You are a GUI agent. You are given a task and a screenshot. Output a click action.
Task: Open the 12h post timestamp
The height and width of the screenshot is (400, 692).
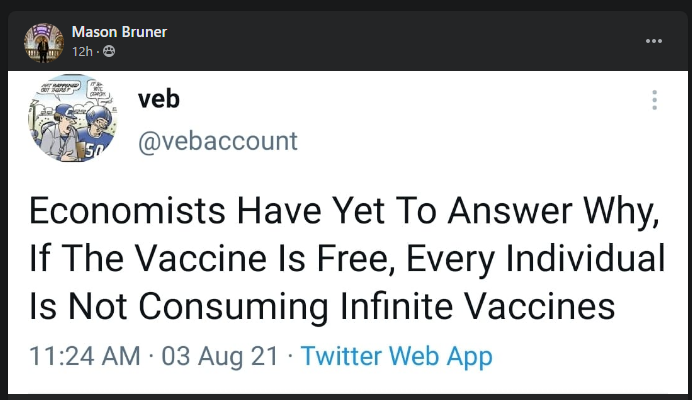tap(83, 52)
